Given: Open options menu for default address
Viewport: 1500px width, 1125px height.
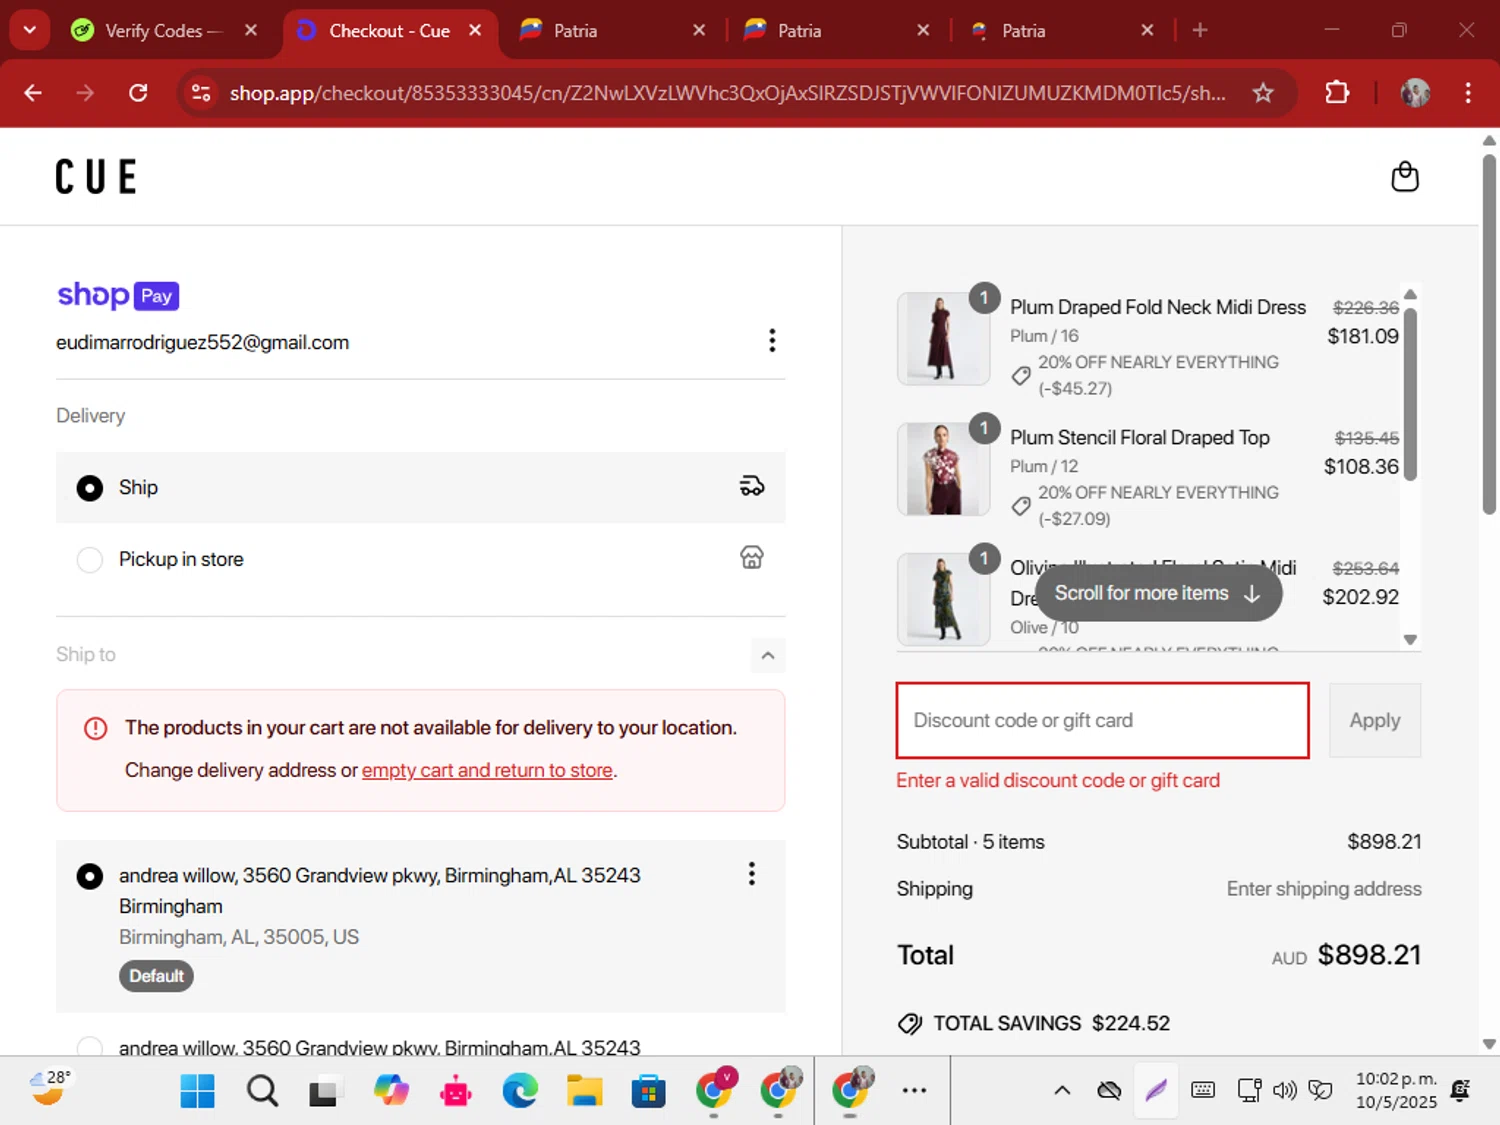Looking at the screenshot, I should click(751, 874).
